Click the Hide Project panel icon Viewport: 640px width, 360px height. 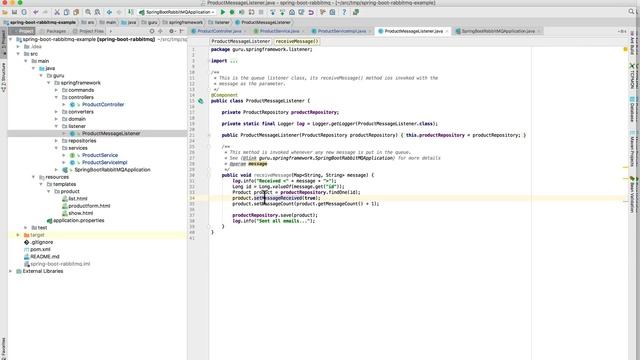click(x=182, y=31)
